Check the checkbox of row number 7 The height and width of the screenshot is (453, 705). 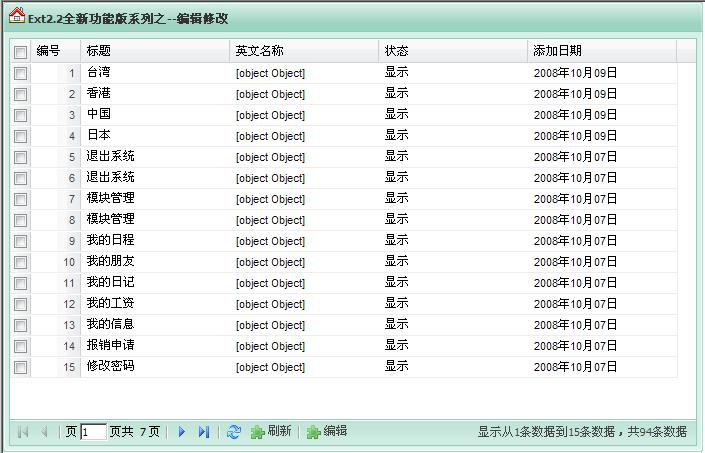20,199
